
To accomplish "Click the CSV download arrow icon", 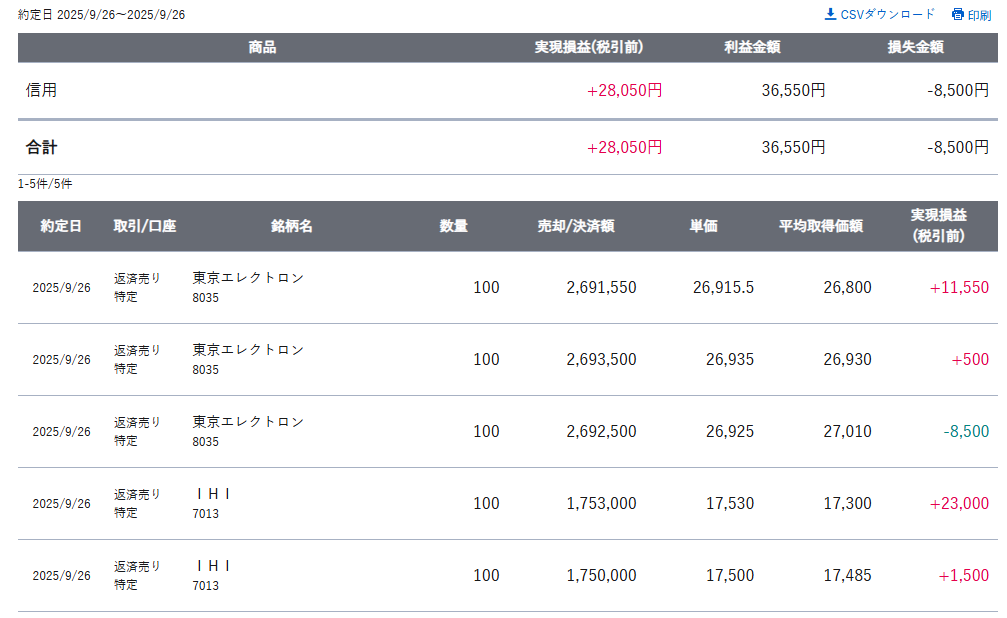I will 830,14.
